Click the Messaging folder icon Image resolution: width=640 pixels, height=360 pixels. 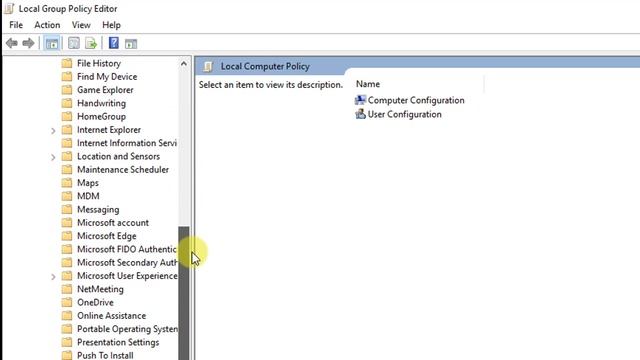[x=67, y=209]
